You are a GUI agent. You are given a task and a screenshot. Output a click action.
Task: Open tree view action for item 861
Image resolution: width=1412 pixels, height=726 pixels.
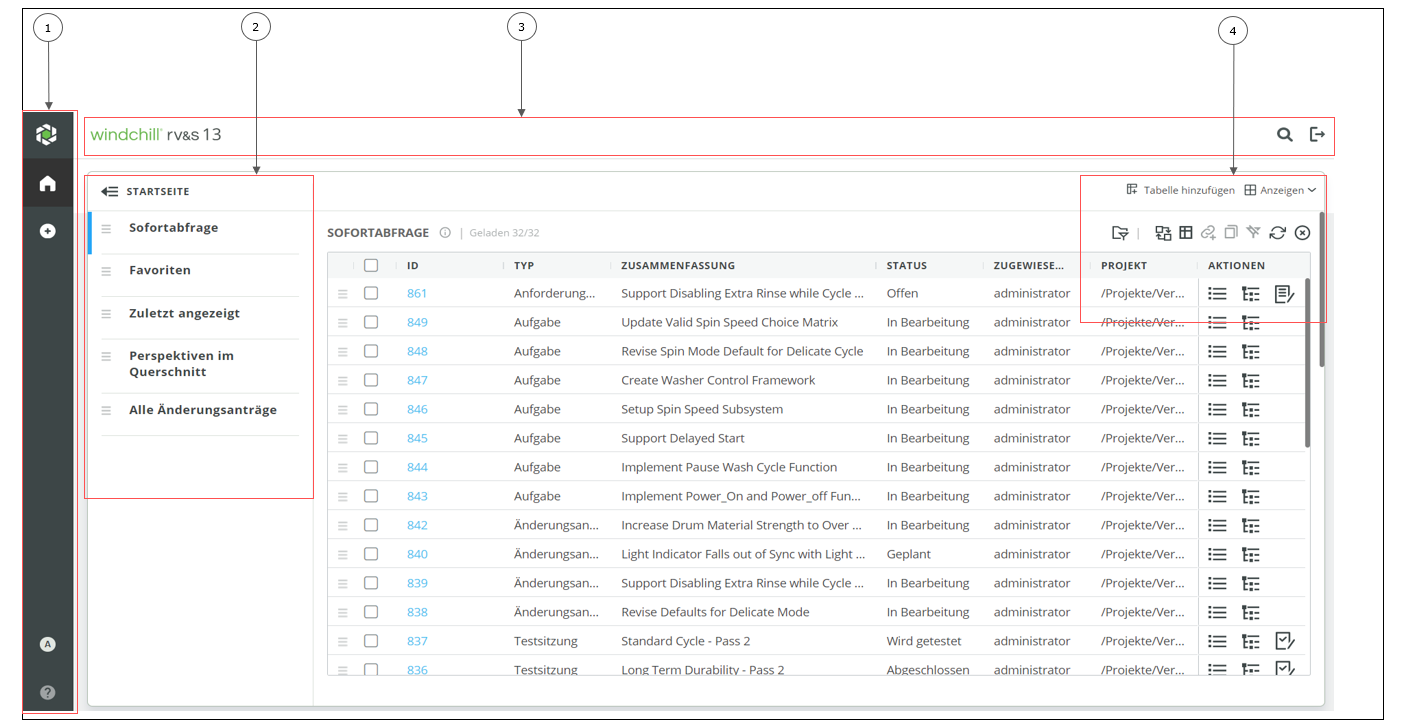tap(1251, 294)
